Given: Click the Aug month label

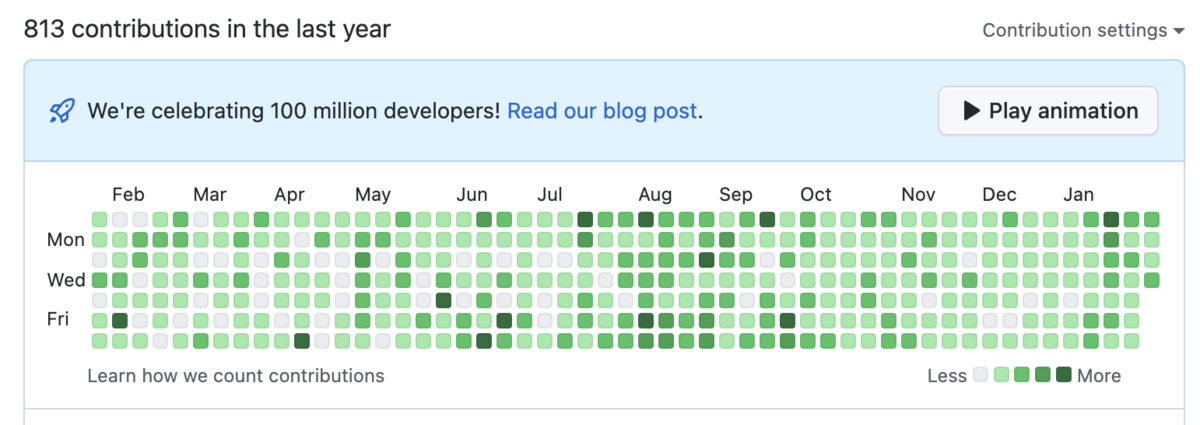Looking at the screenshot, I should point(656,194).
